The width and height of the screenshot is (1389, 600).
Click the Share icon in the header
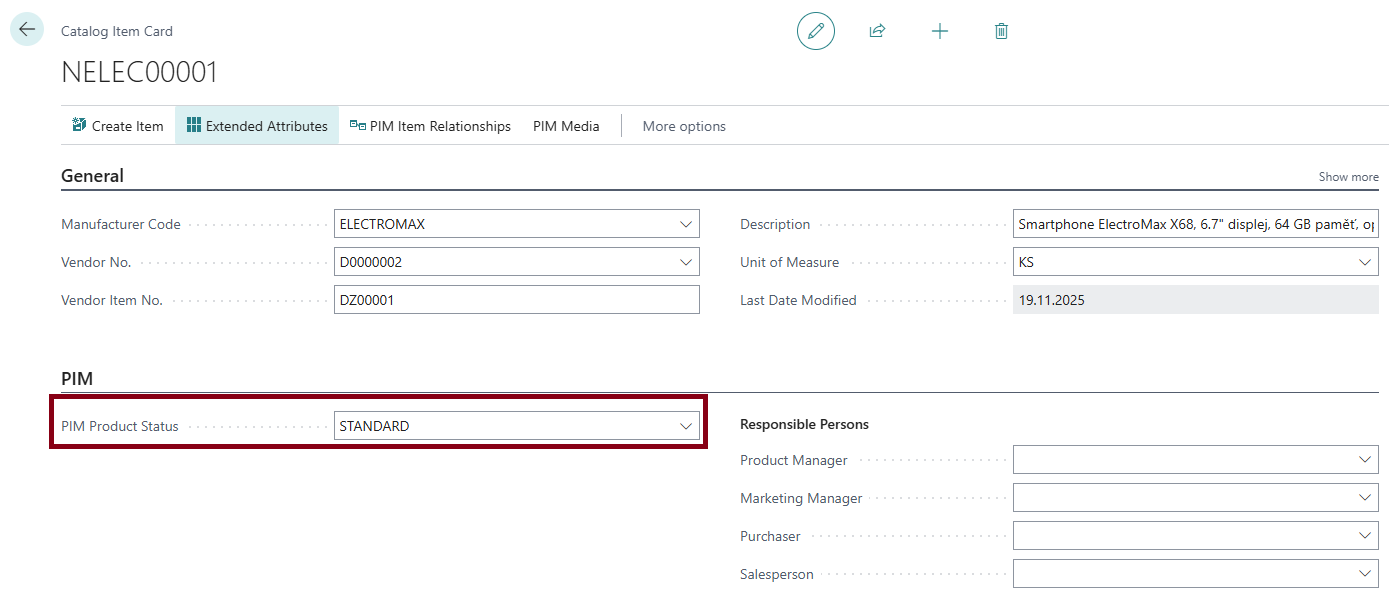[x=877, y=31]
